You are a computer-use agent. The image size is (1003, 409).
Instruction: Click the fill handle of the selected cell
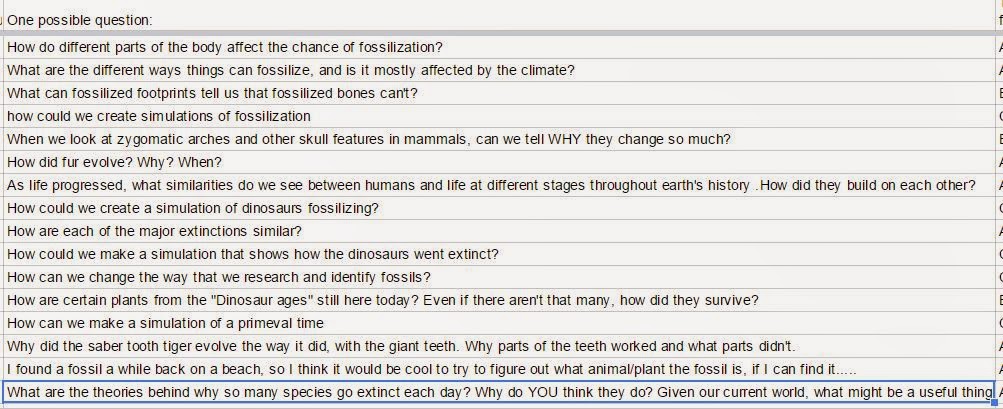[x=995, y=403]
